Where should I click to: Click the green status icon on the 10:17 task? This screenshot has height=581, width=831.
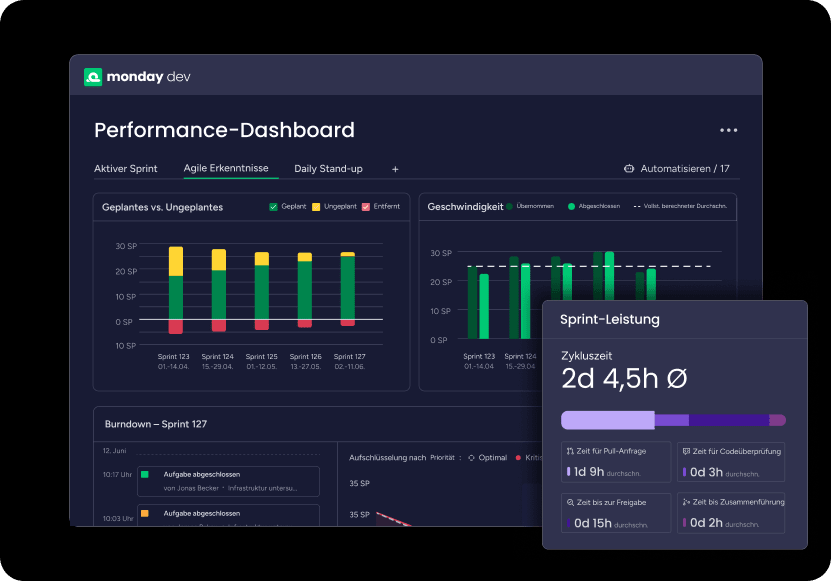coord(145,475)
